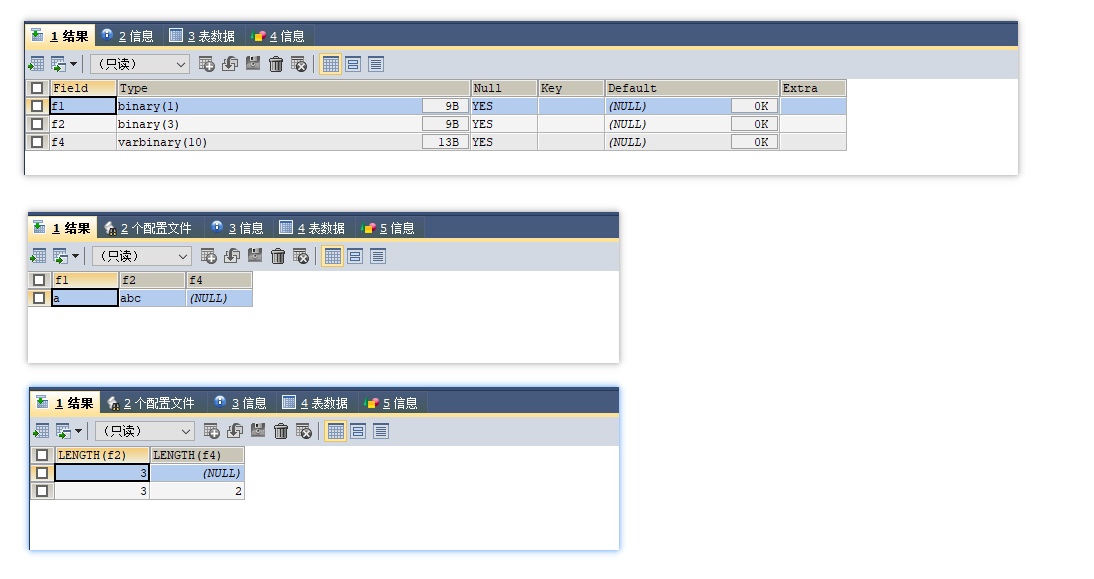1094x579 pixels.
Task: Click save changes icon in top Field/Type panel
Action: point(253,64)
